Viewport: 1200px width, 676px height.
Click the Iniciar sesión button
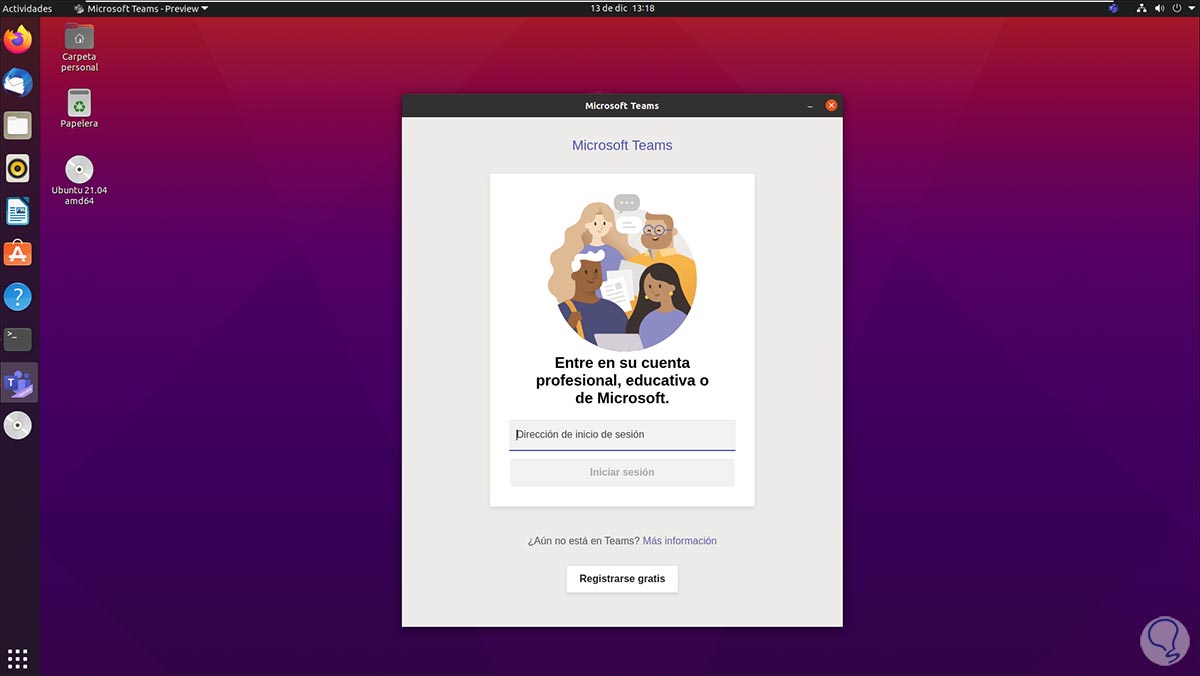pos(622,472)
